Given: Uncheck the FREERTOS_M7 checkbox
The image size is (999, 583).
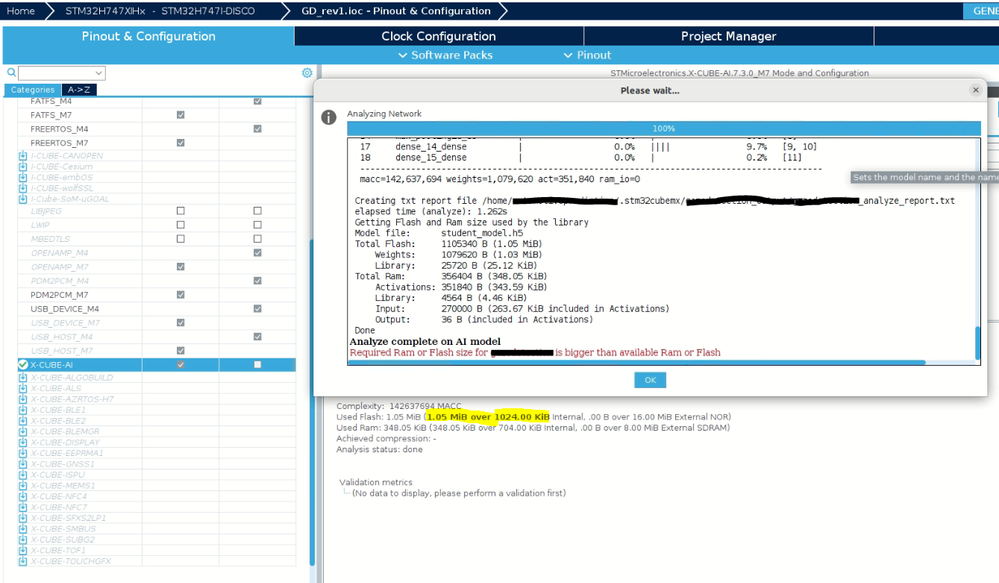Looking at the screenshot, I should pos(180,143).
